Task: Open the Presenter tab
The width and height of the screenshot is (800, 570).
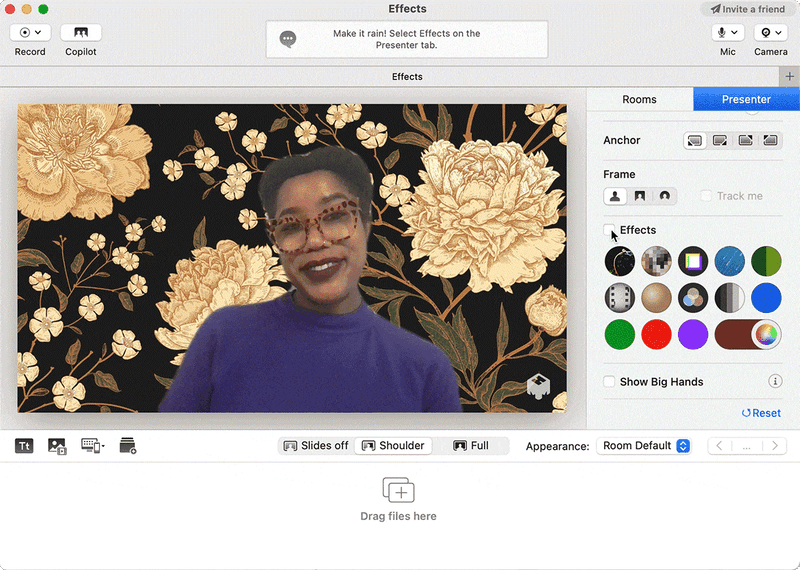Action: (x=746, y=99)
